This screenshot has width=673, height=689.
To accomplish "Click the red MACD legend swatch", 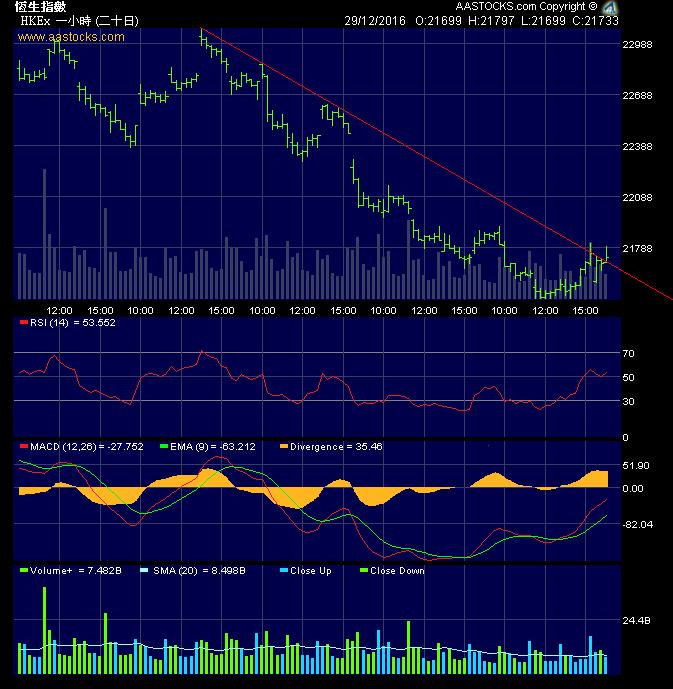I will pos(24,446).
